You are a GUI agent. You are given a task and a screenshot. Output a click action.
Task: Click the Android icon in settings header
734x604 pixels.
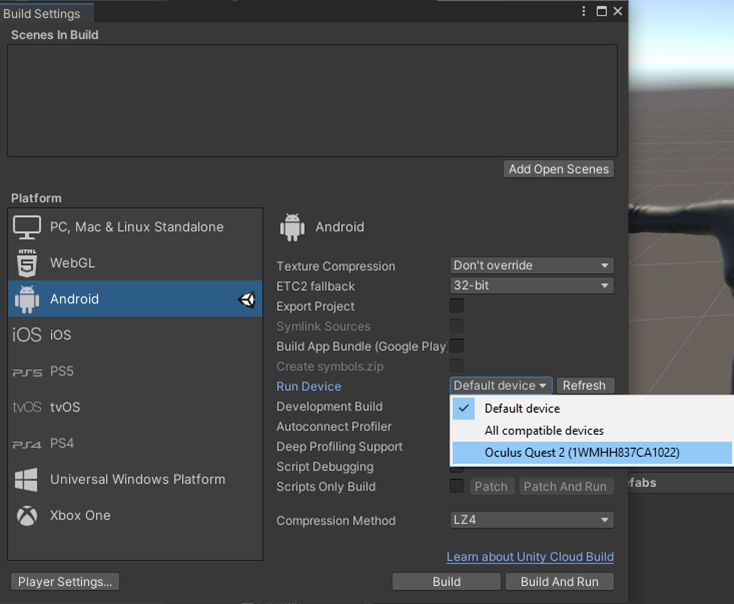coord(292,227)
